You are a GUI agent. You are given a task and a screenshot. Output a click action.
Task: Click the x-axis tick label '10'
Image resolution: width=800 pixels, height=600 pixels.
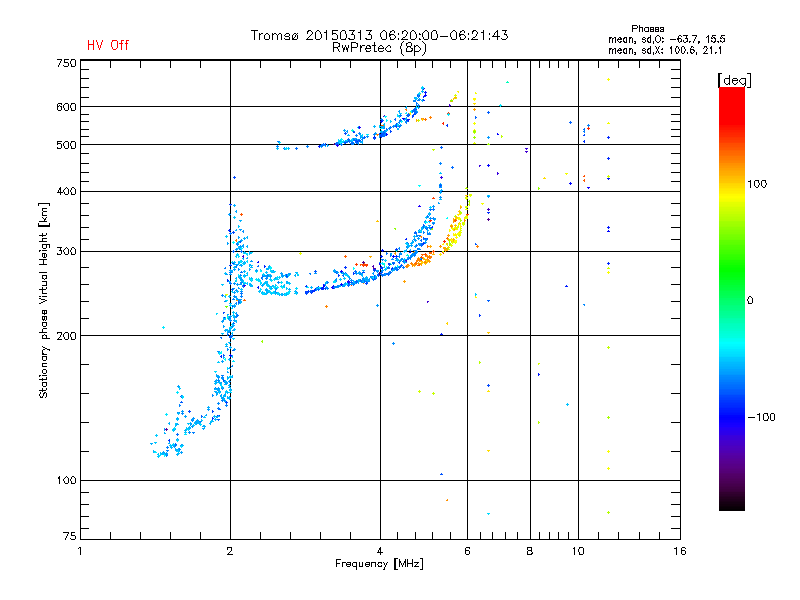click(578, 551)
